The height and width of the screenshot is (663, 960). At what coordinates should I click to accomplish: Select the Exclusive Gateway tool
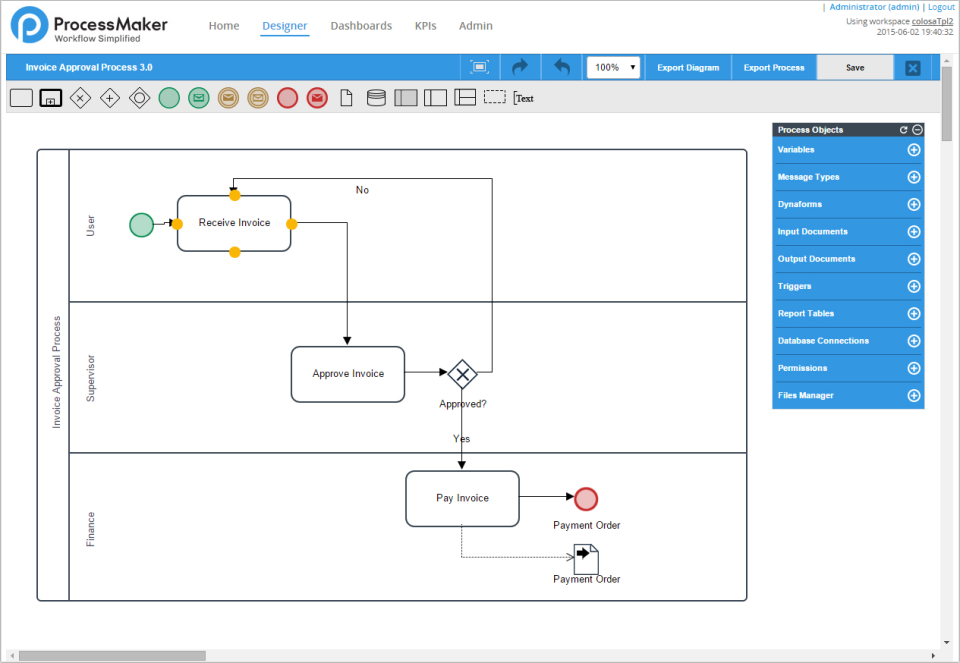tap(80, 97)
